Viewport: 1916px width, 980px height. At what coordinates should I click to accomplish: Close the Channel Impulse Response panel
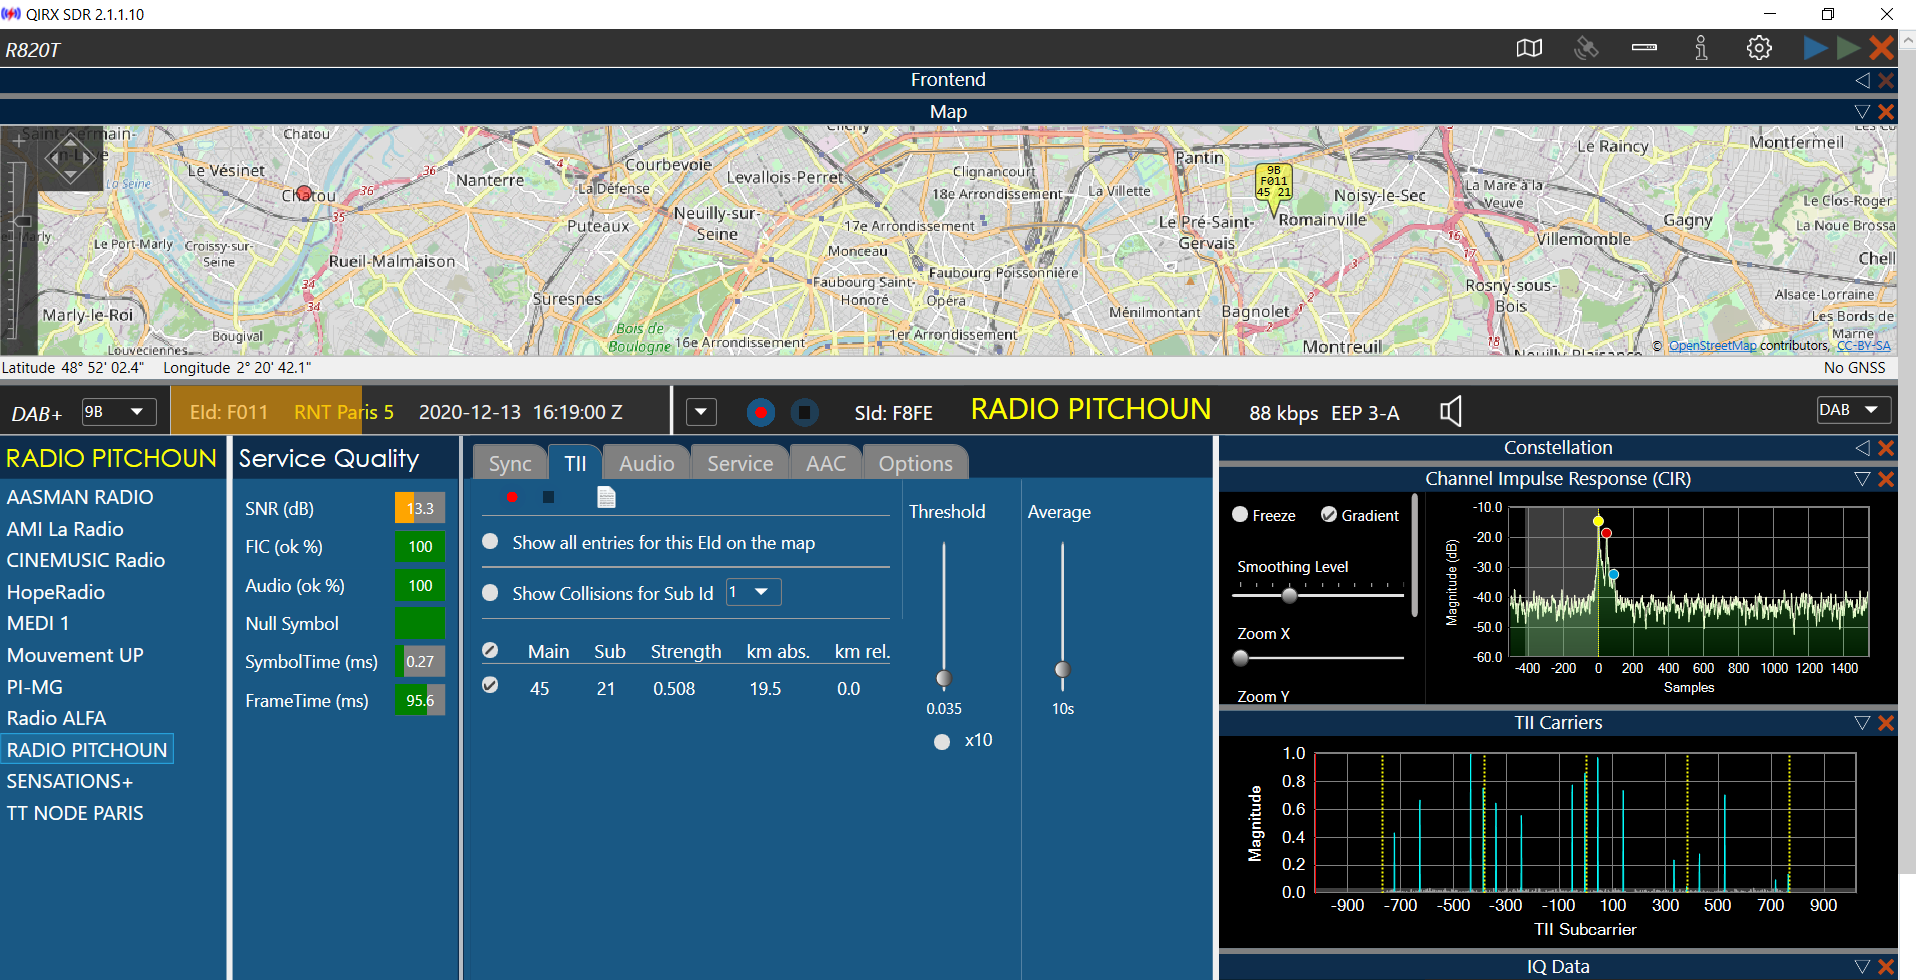pyautogui.click(x=1886, y=479)
